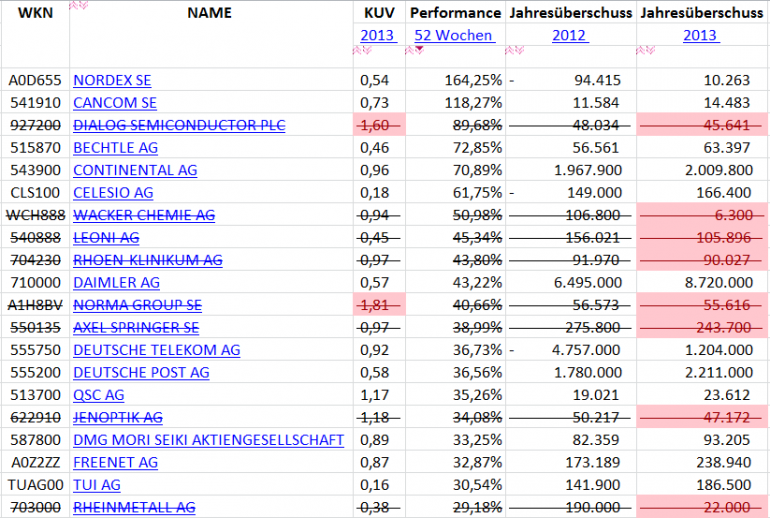This screenshot has width=770, height=518.
Task: Select KUV value 1,17 for QSC
Action: click(x=374, y=395)
